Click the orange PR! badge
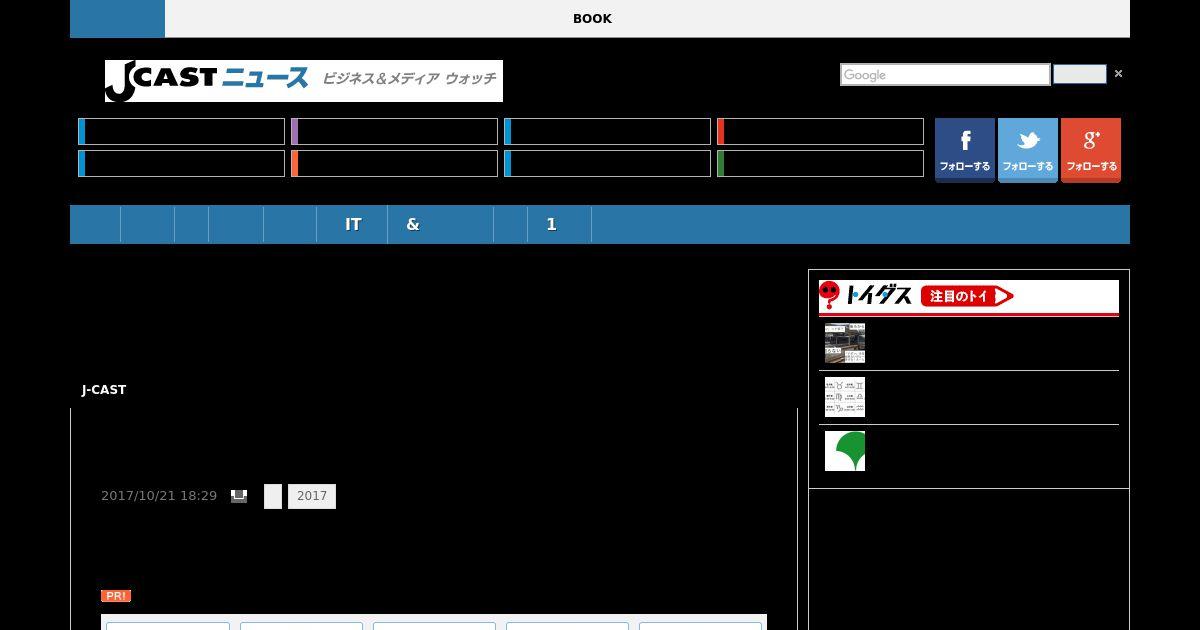Image resolution: width=1200 pixels, height=630 pixels. pyautogui.click(x=116, y=596)
